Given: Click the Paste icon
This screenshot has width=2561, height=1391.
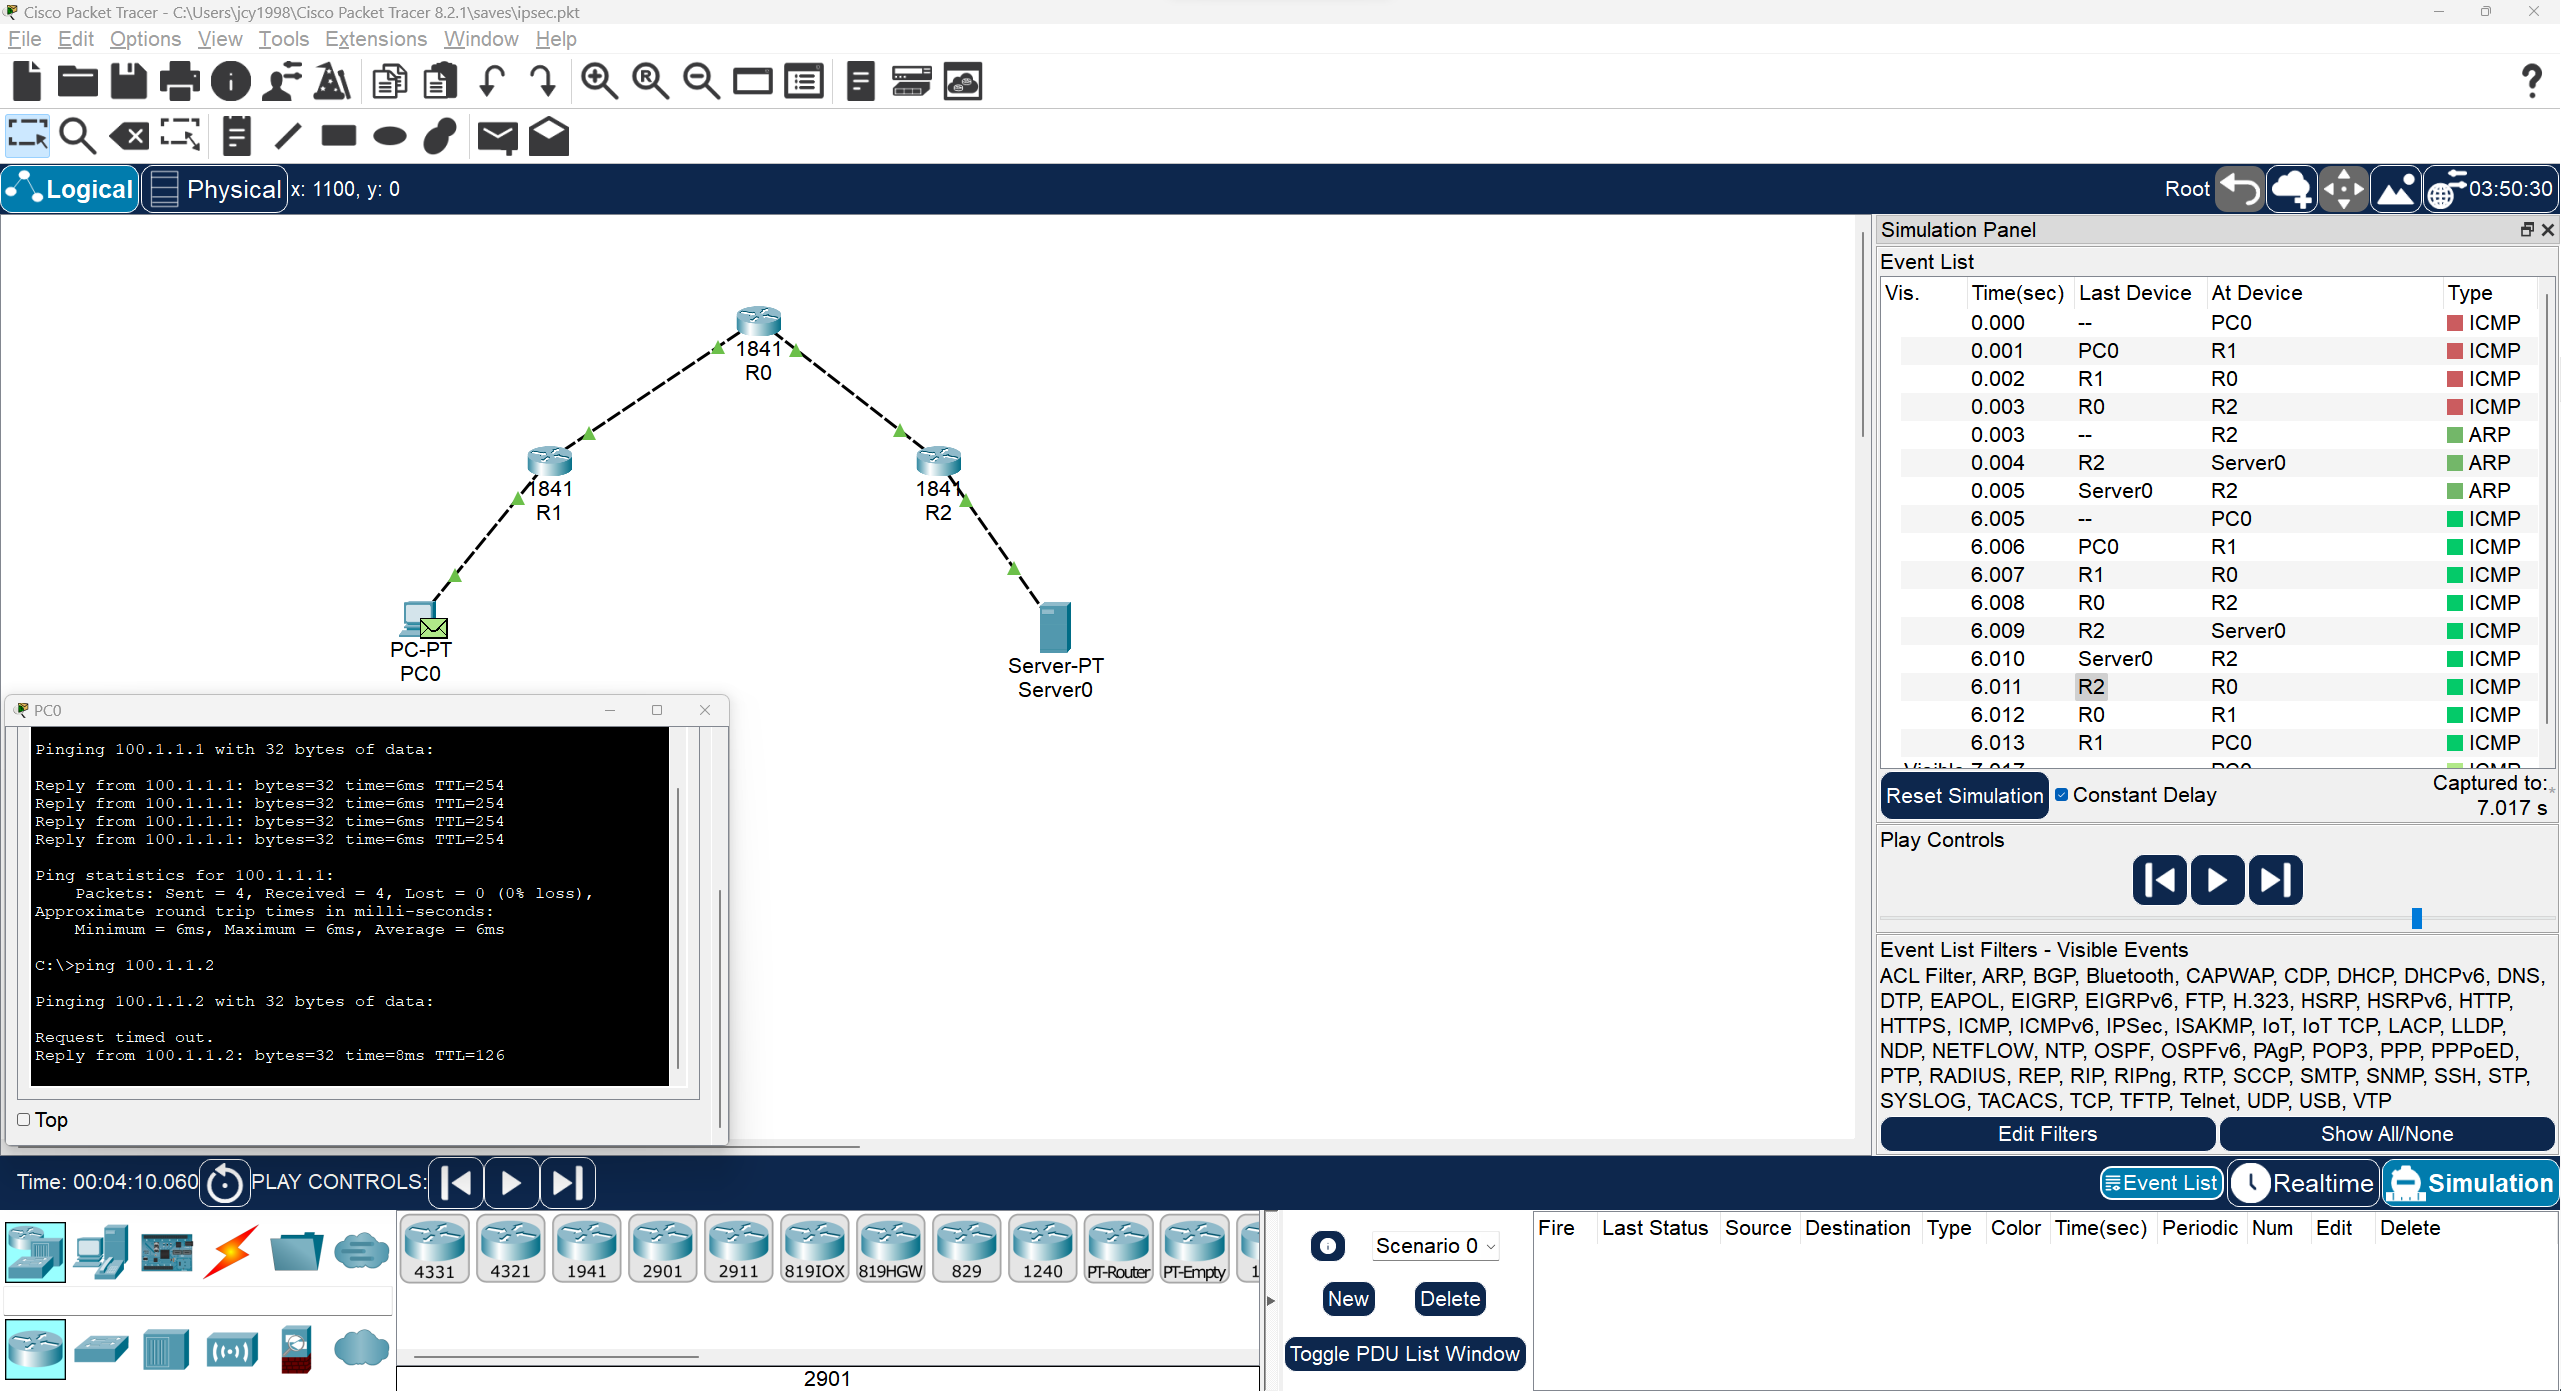Looking at the screenshot, I should [440, 81].
